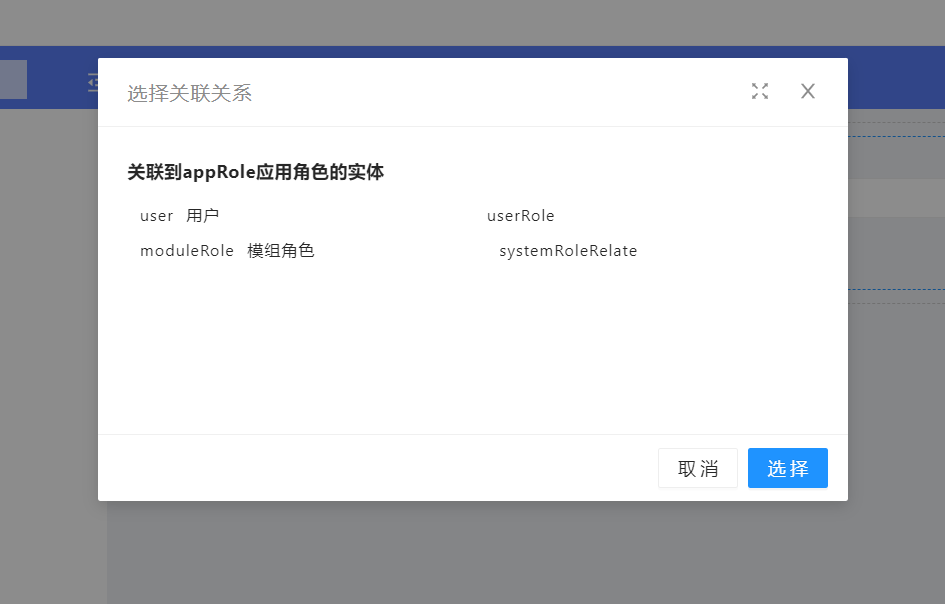Click the sidebar collapse icon behind dialog
This screenshot has height=604, width=945.
pyautogui.click(x=93, y=83)
